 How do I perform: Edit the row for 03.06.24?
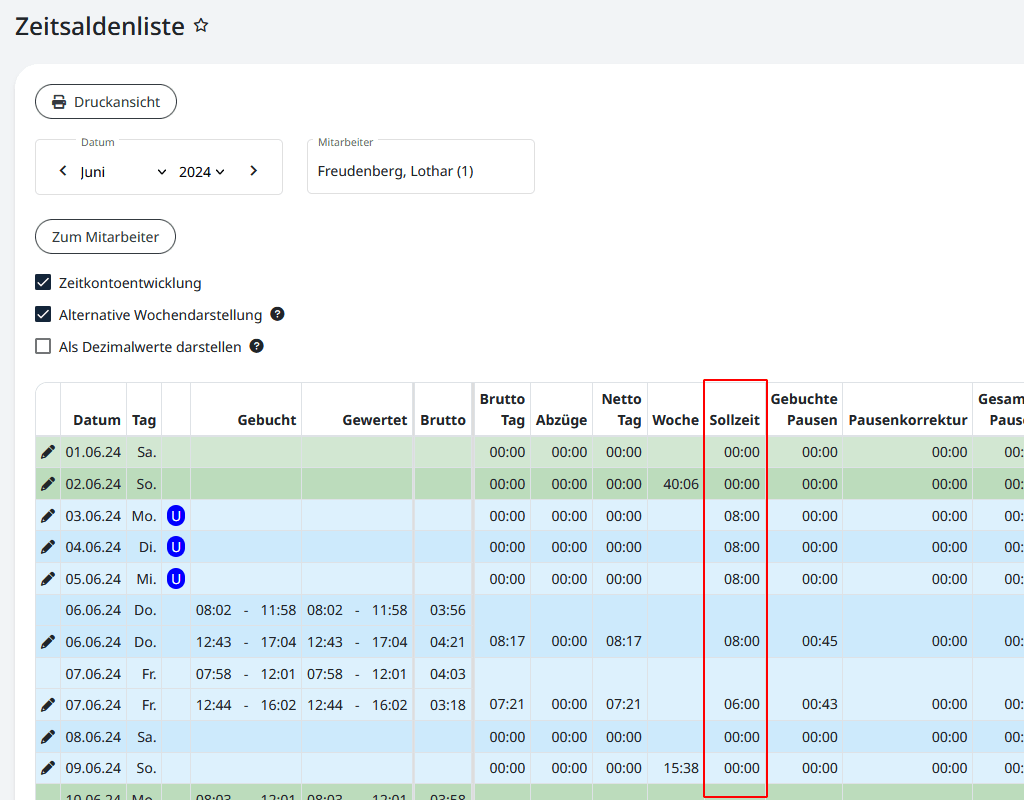48,516
